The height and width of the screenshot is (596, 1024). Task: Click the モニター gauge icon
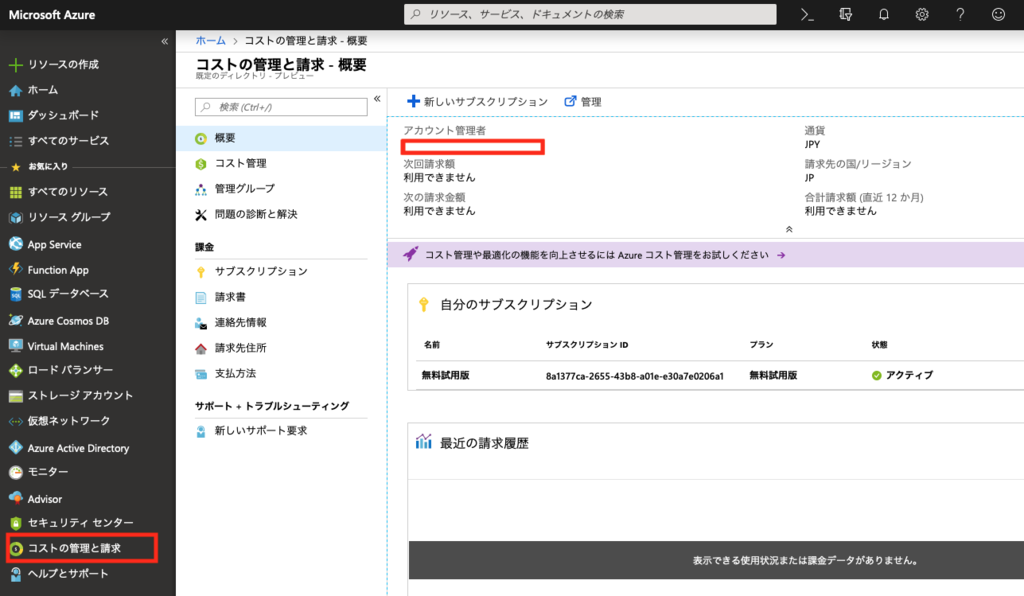(16, 472)
